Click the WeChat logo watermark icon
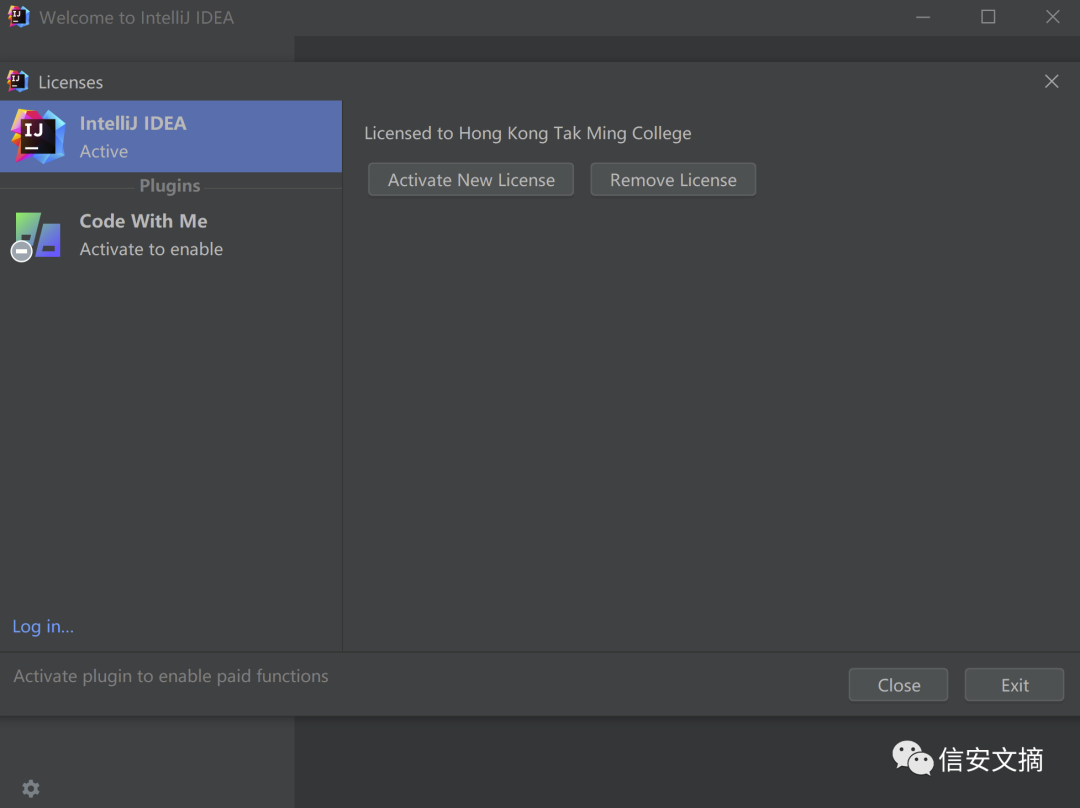1080x808 pixels. (x=912, y=758)
